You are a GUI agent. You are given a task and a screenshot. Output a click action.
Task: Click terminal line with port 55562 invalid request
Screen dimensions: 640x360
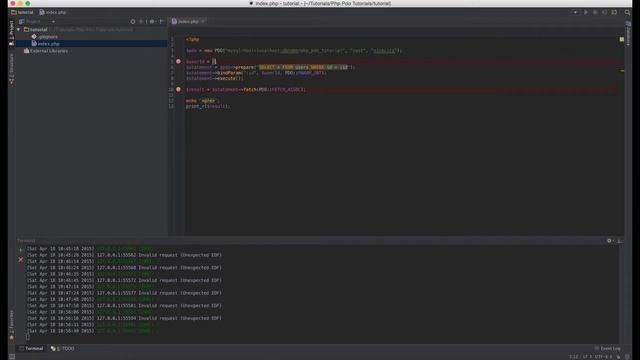pos(124,255)
